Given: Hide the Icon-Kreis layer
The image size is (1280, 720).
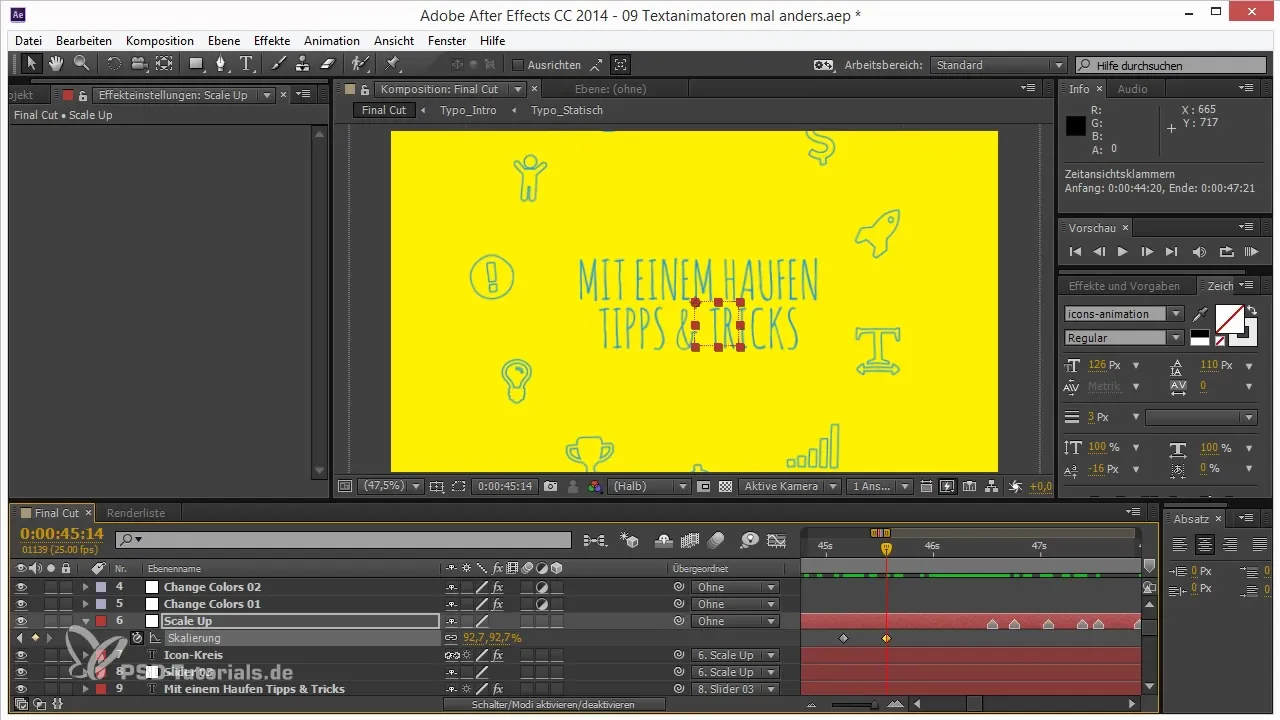Looking at the screenshot, I should click(x=21, y=655).
